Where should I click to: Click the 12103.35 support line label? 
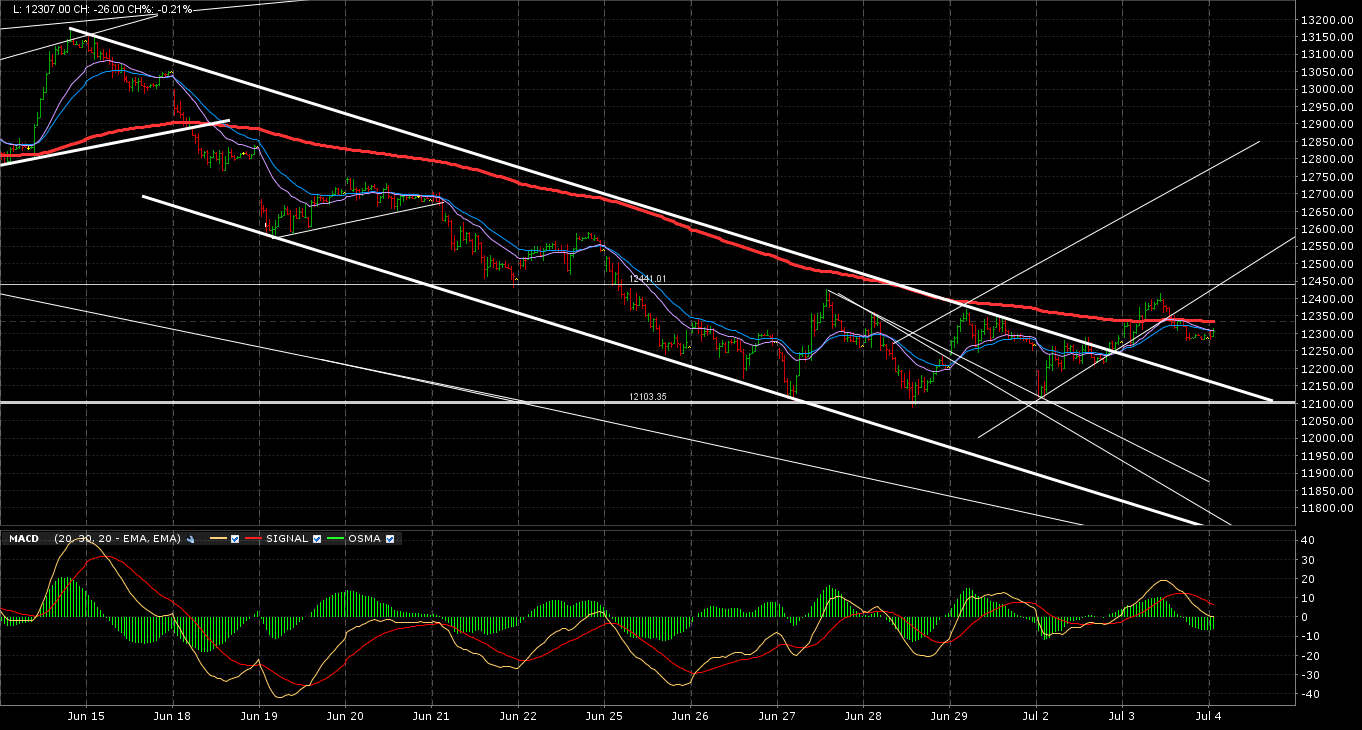click(x=647, y=397)
